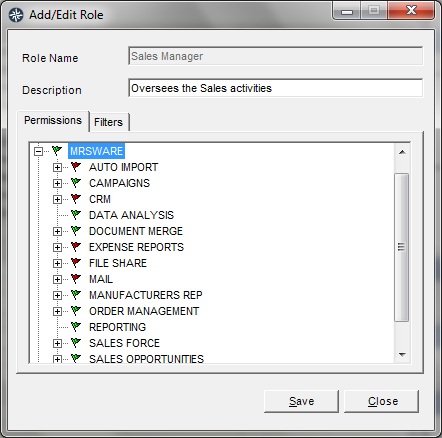
Task: Switch to the Filters tab
Action: tap(109, 122)
